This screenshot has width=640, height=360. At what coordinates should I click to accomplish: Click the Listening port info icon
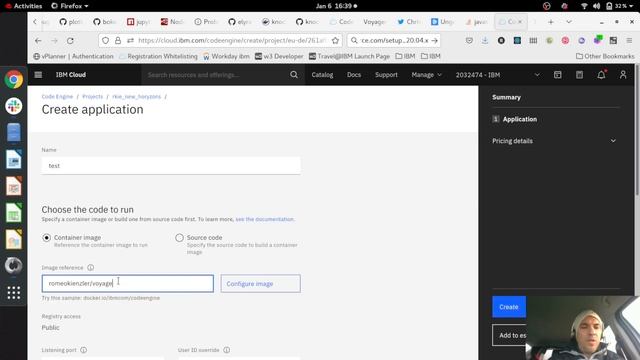pos(84,350)
